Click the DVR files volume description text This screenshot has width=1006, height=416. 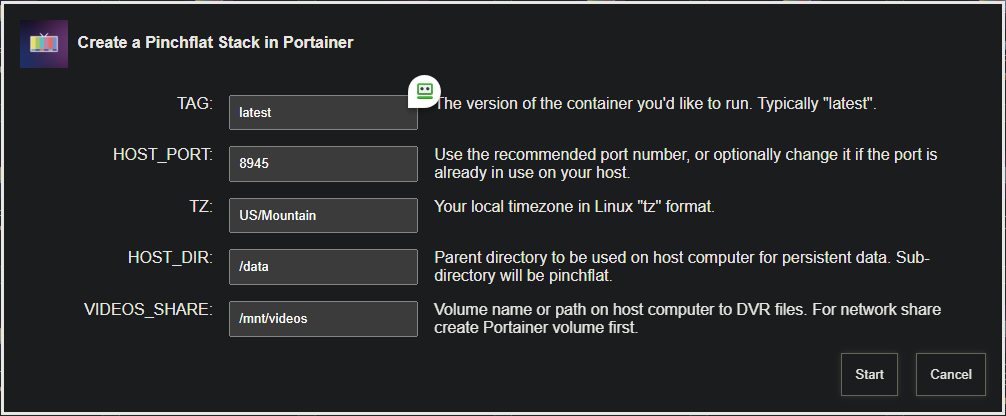pos(687,318)
